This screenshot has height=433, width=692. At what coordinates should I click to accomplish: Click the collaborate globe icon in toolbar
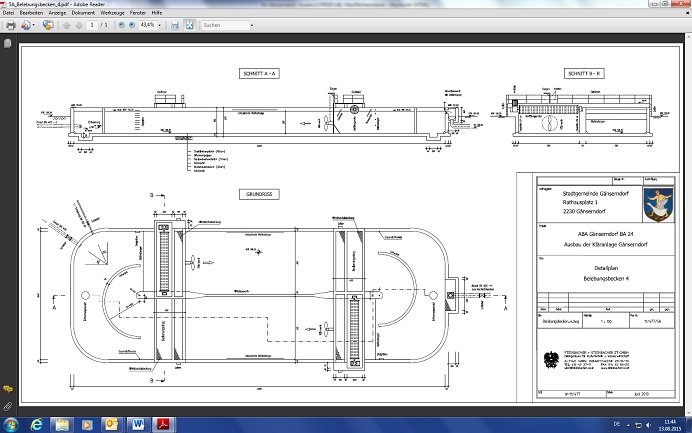click(x=48, y=25)
